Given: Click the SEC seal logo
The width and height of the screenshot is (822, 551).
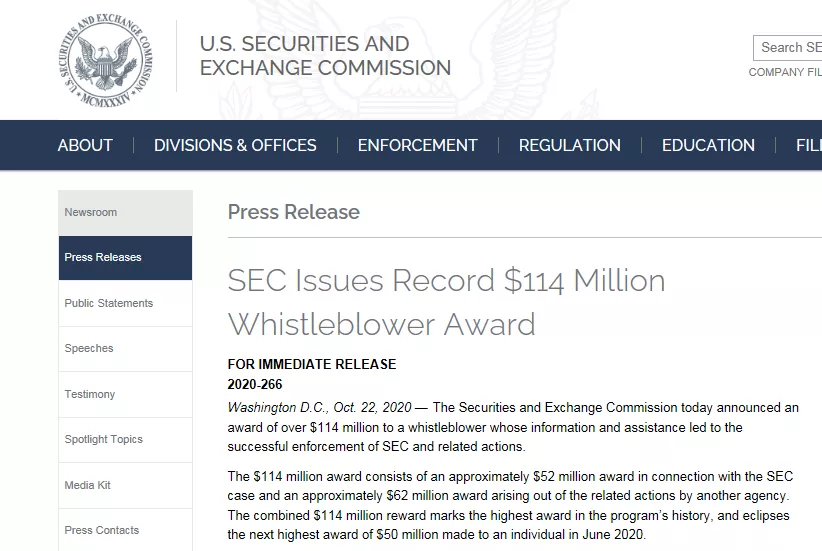Looking at the screenshot, I should pyautogui.click(x=107, y=58).
